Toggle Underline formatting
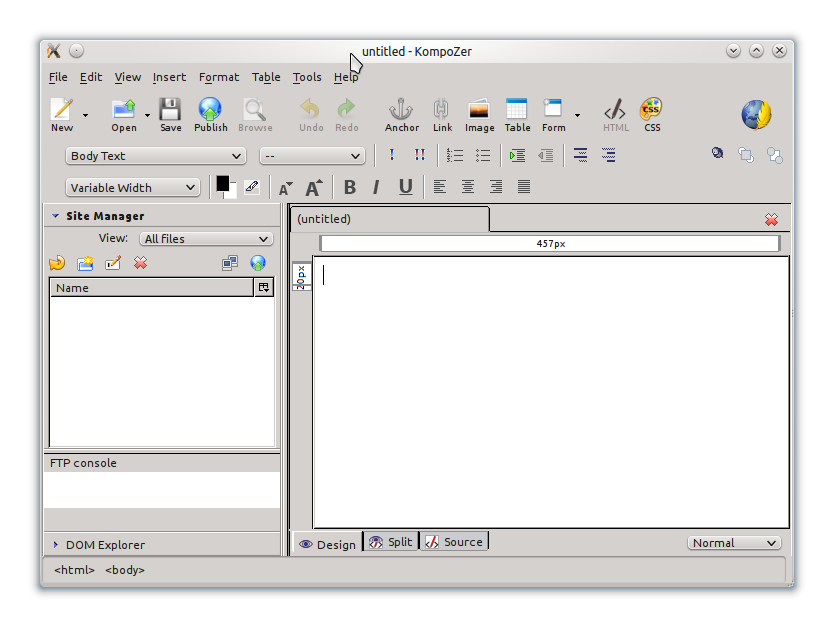834x627 pixels. (x=405, y=187)
